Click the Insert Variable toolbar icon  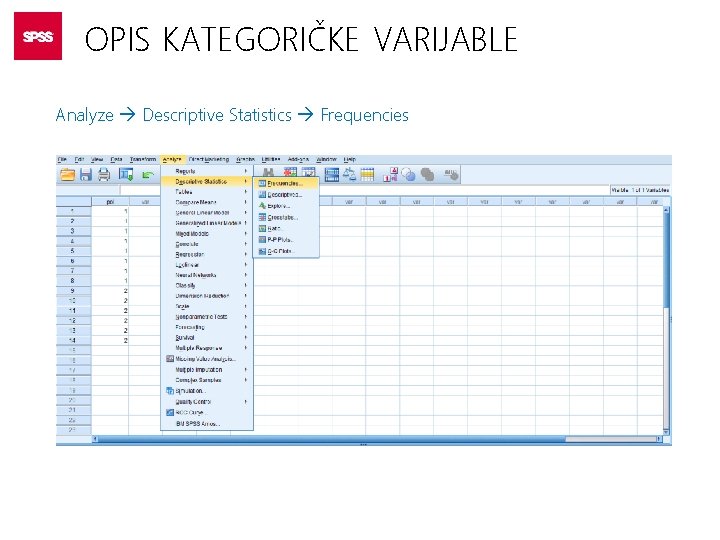tap(309, 173)
